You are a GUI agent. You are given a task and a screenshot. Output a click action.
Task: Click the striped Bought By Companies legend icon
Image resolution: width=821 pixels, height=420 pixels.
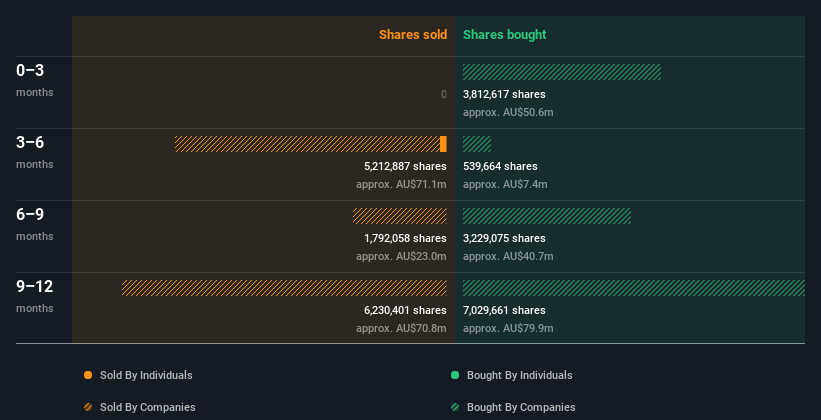(x=455, y=407)
